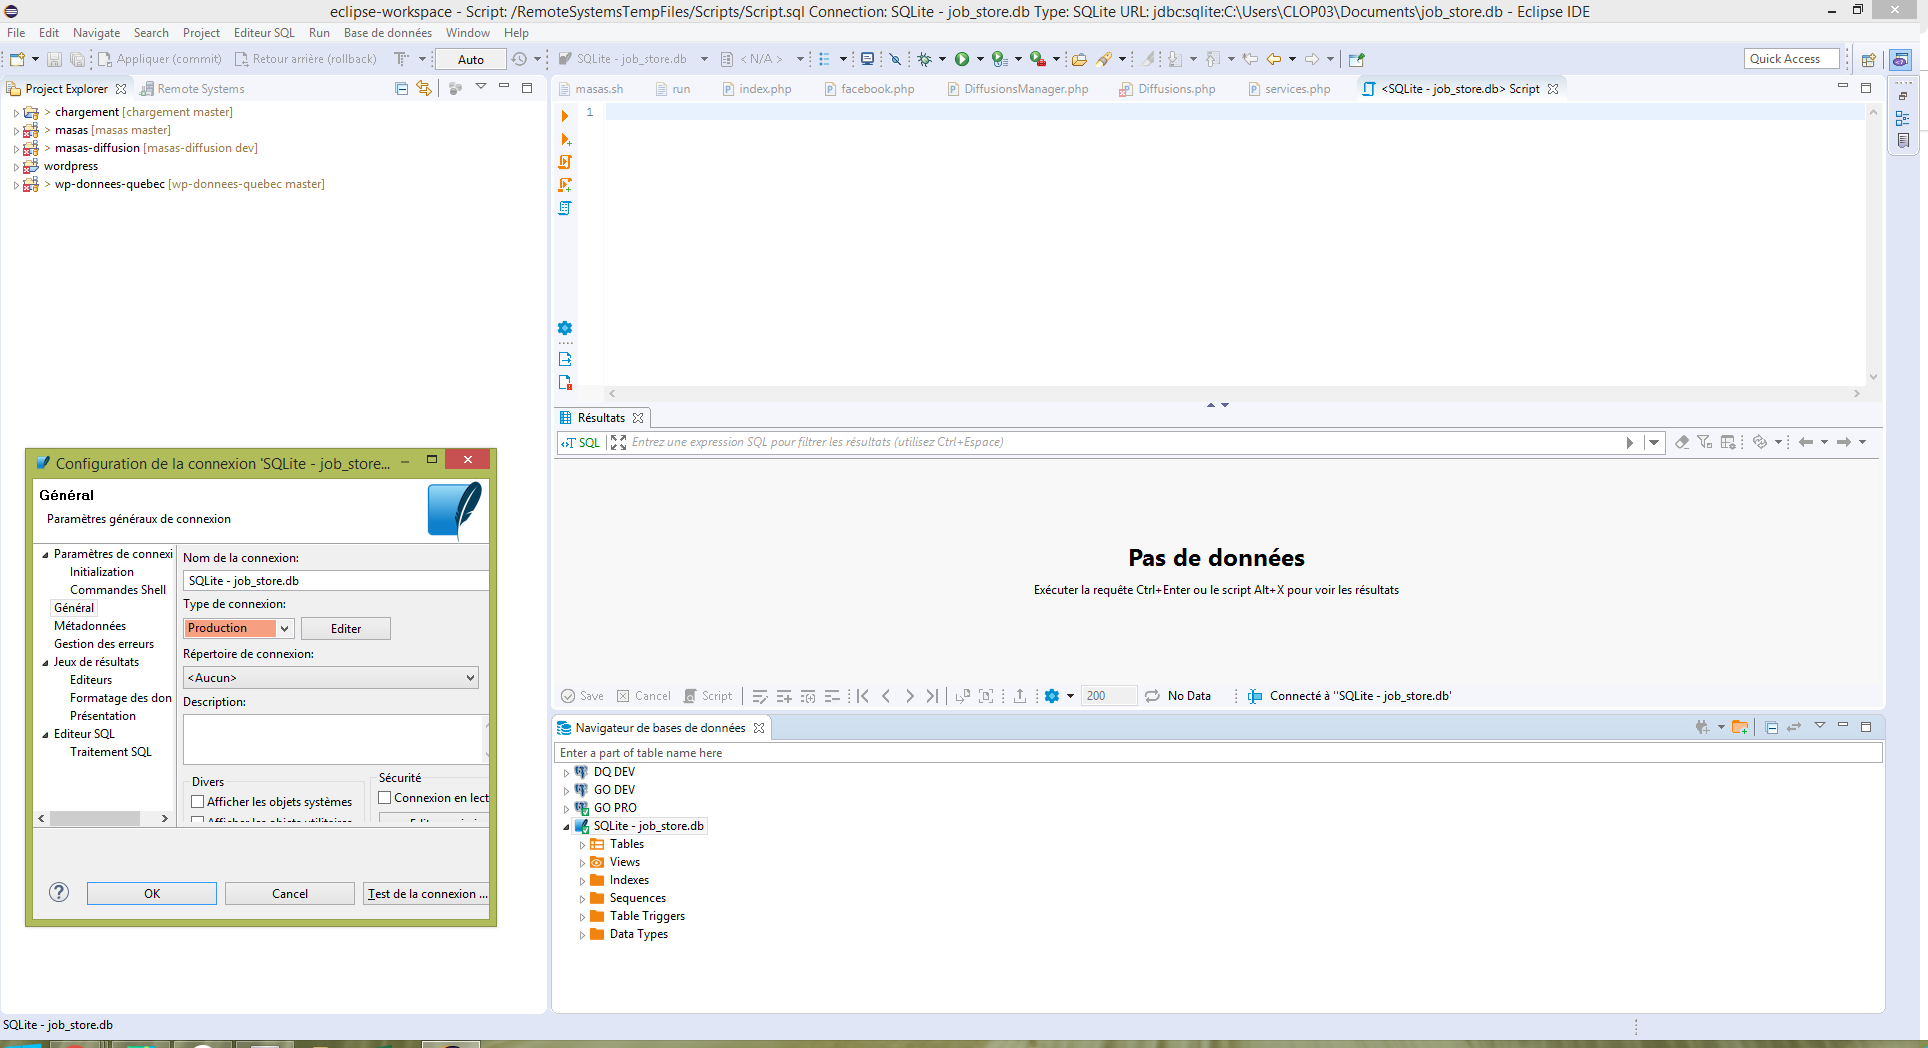Viewport: 1928px width, 1048px height.
Task: Click the Debug bug icon in toolbar
Action: 925,59
